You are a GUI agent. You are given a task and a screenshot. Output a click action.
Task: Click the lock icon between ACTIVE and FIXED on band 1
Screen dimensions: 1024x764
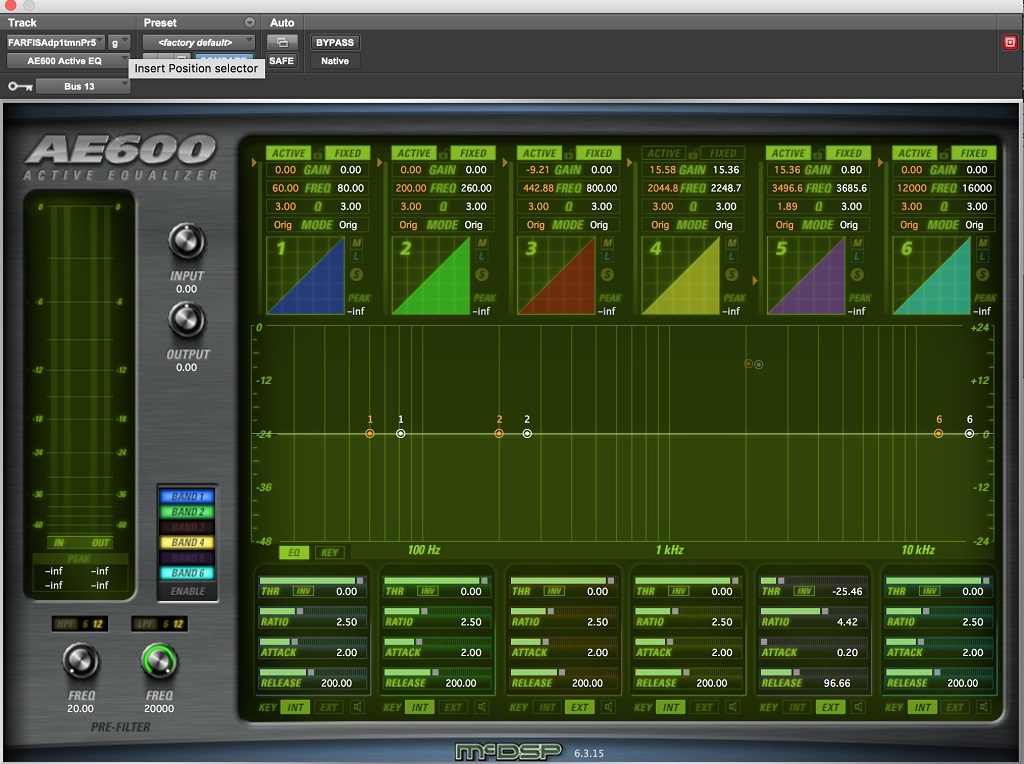click(318, 153)
